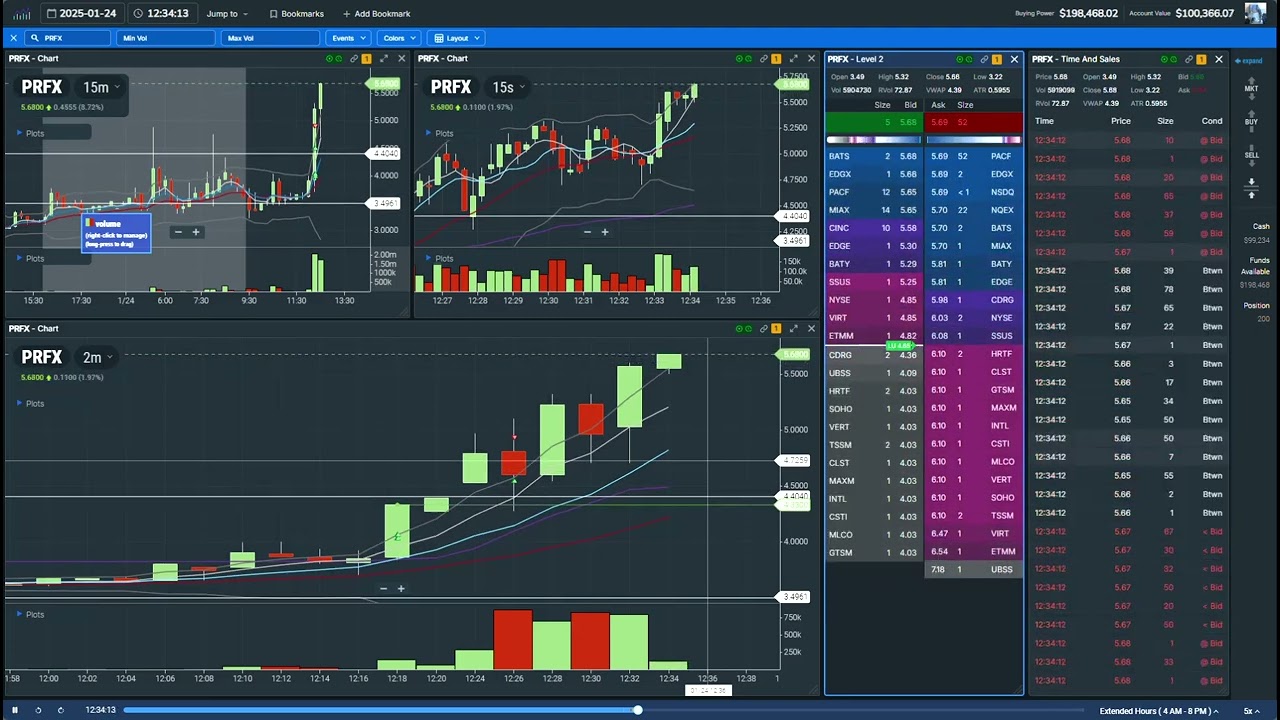Change the 15m chart timeframe dropdown
1280x720 pixels.
(x=101, y=87)
